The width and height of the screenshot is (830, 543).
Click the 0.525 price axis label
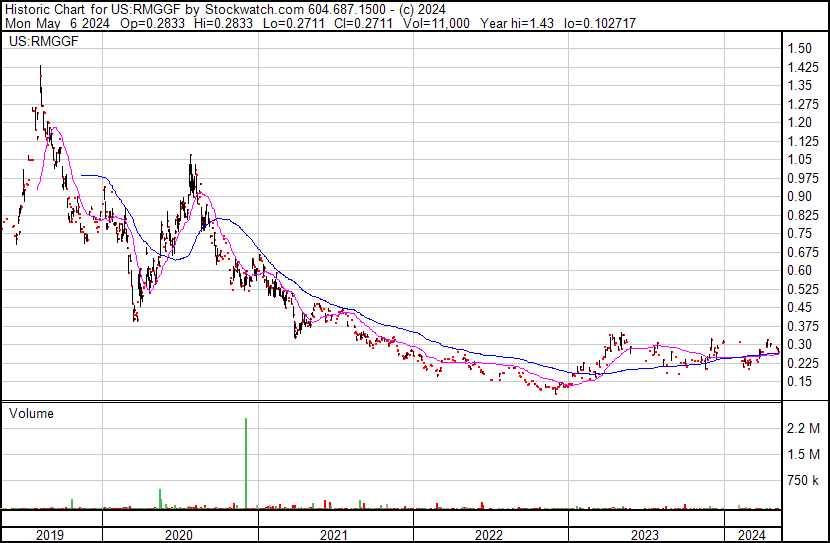[803, 289]
